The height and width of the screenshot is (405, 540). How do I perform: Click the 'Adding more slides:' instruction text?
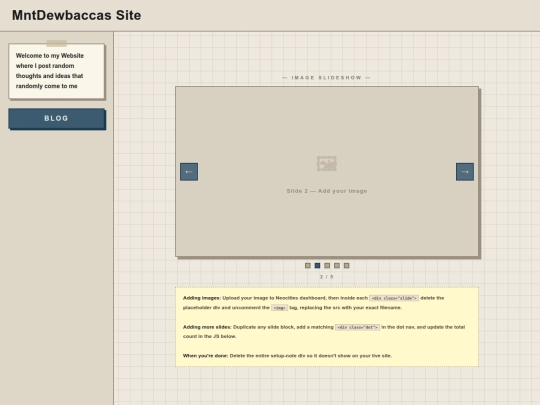(207, 327)
